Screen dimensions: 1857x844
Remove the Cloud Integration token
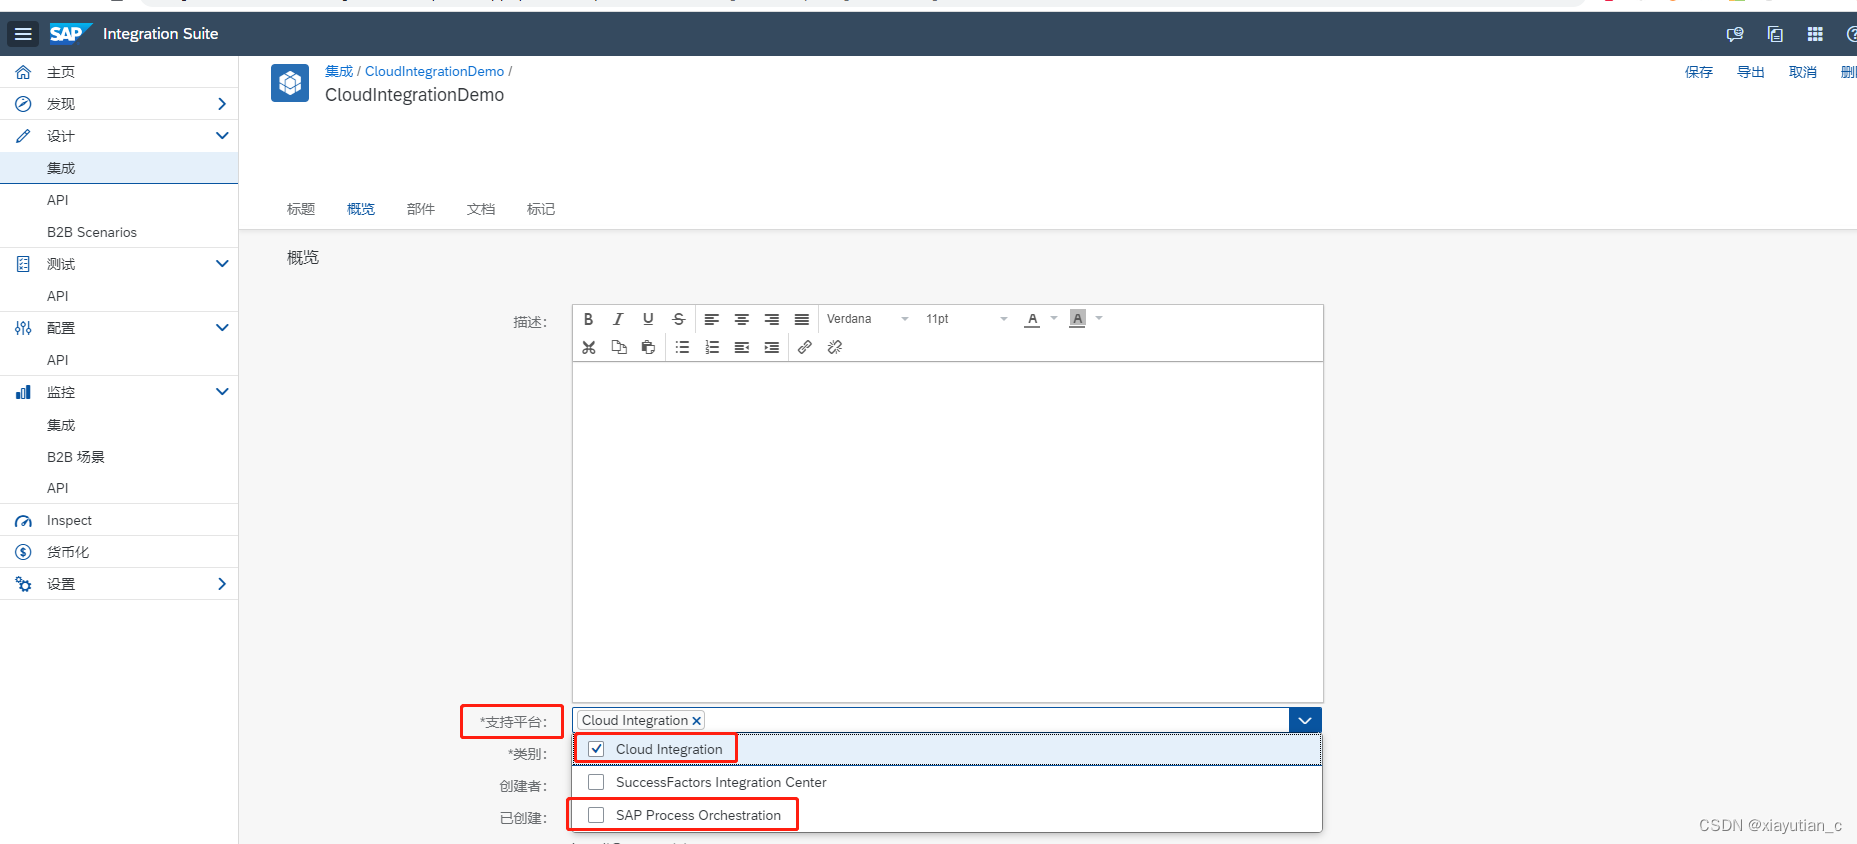pyautogui.click(x=697, y=721)
